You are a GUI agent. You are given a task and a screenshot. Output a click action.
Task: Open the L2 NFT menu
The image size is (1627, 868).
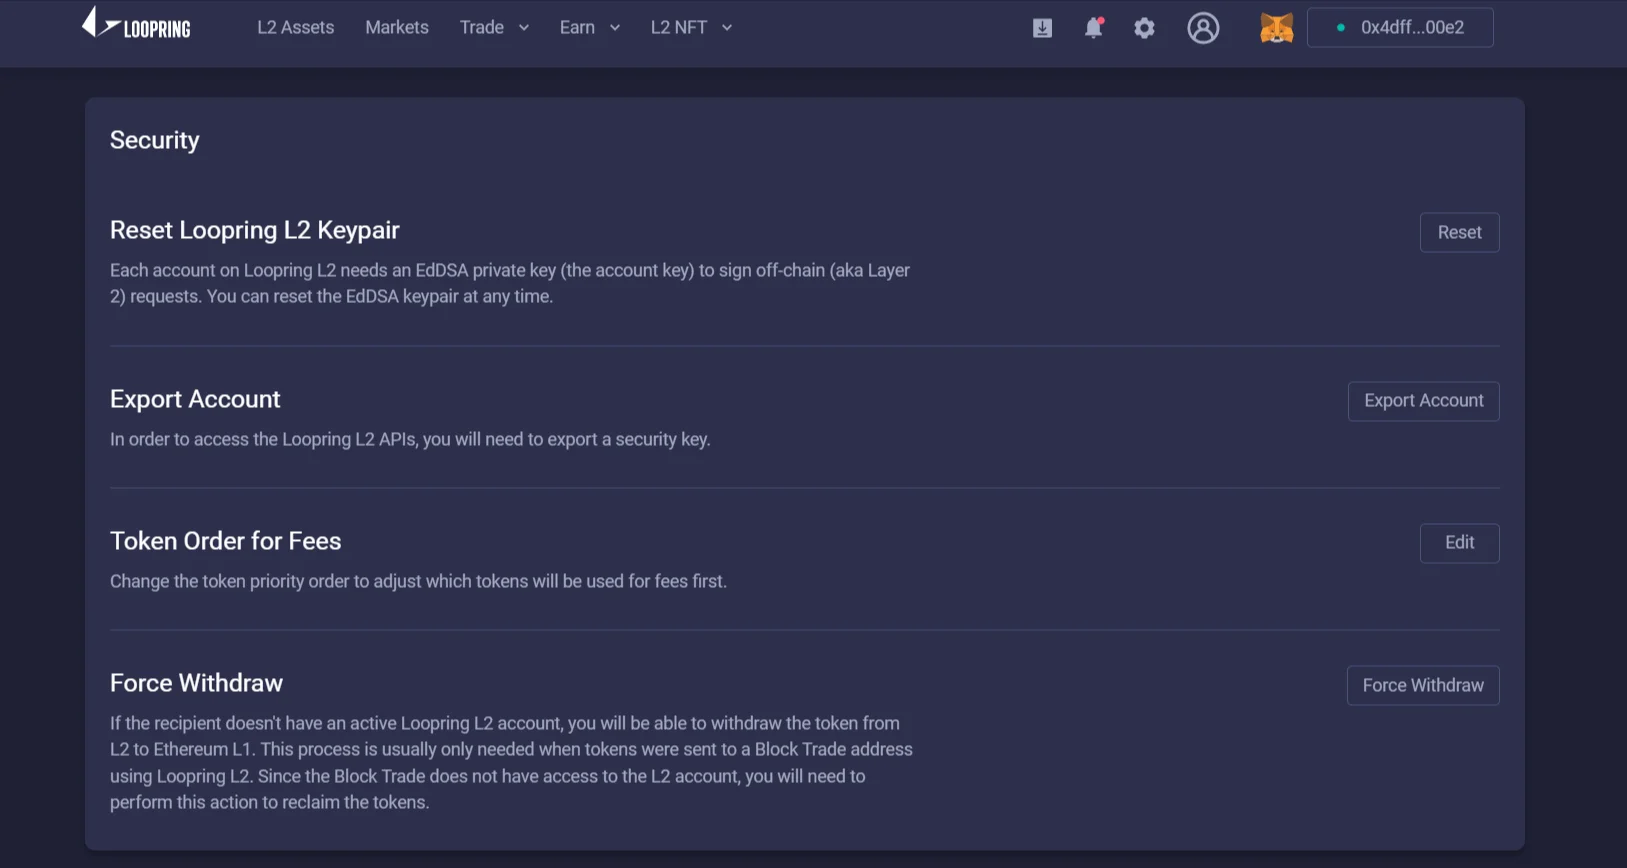click(x=679, y=28)
